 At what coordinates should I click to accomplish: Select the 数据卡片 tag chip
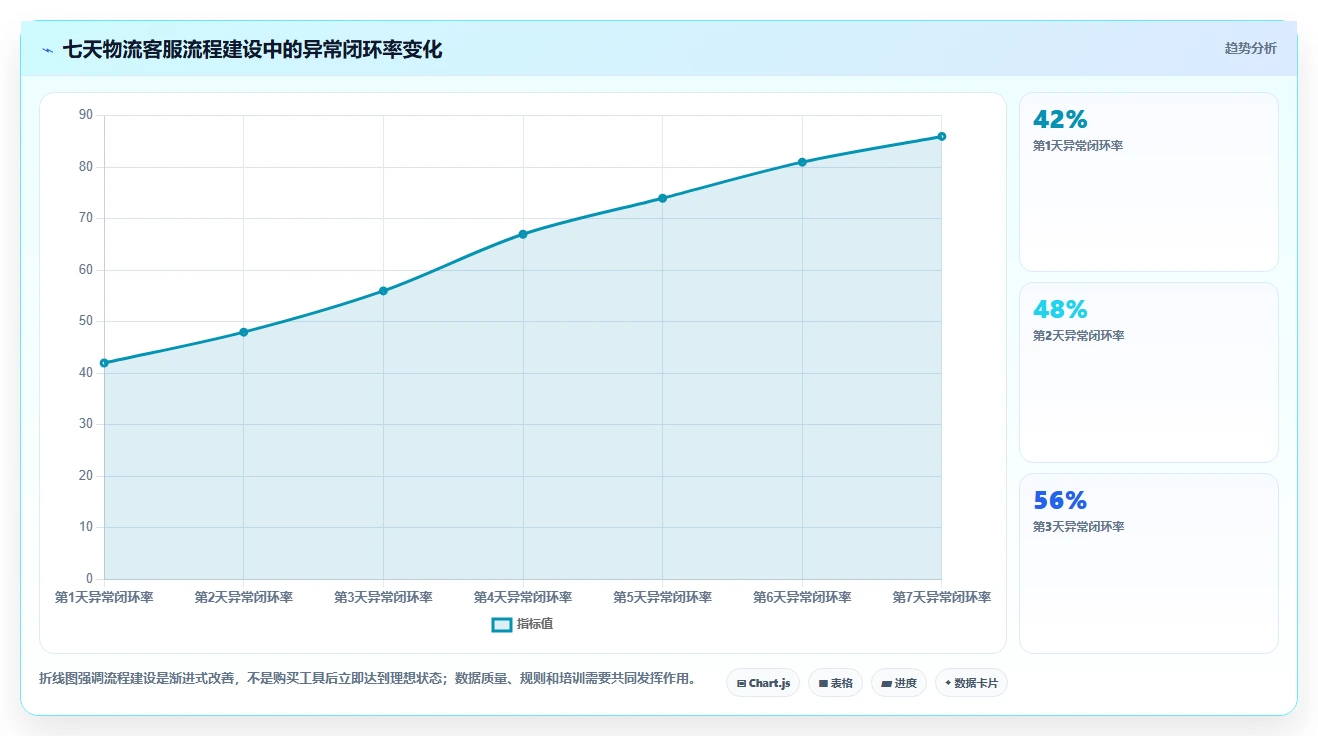click(971, 683)
